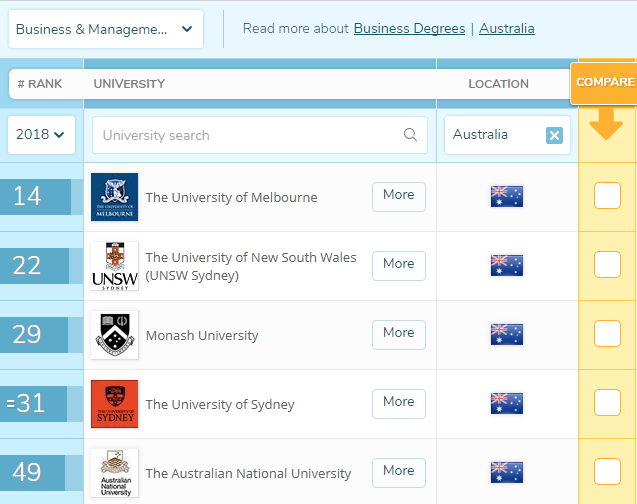Screen dimensions: 637x504
Task: Open University of Melbourne logo
Action: point(115,197)
